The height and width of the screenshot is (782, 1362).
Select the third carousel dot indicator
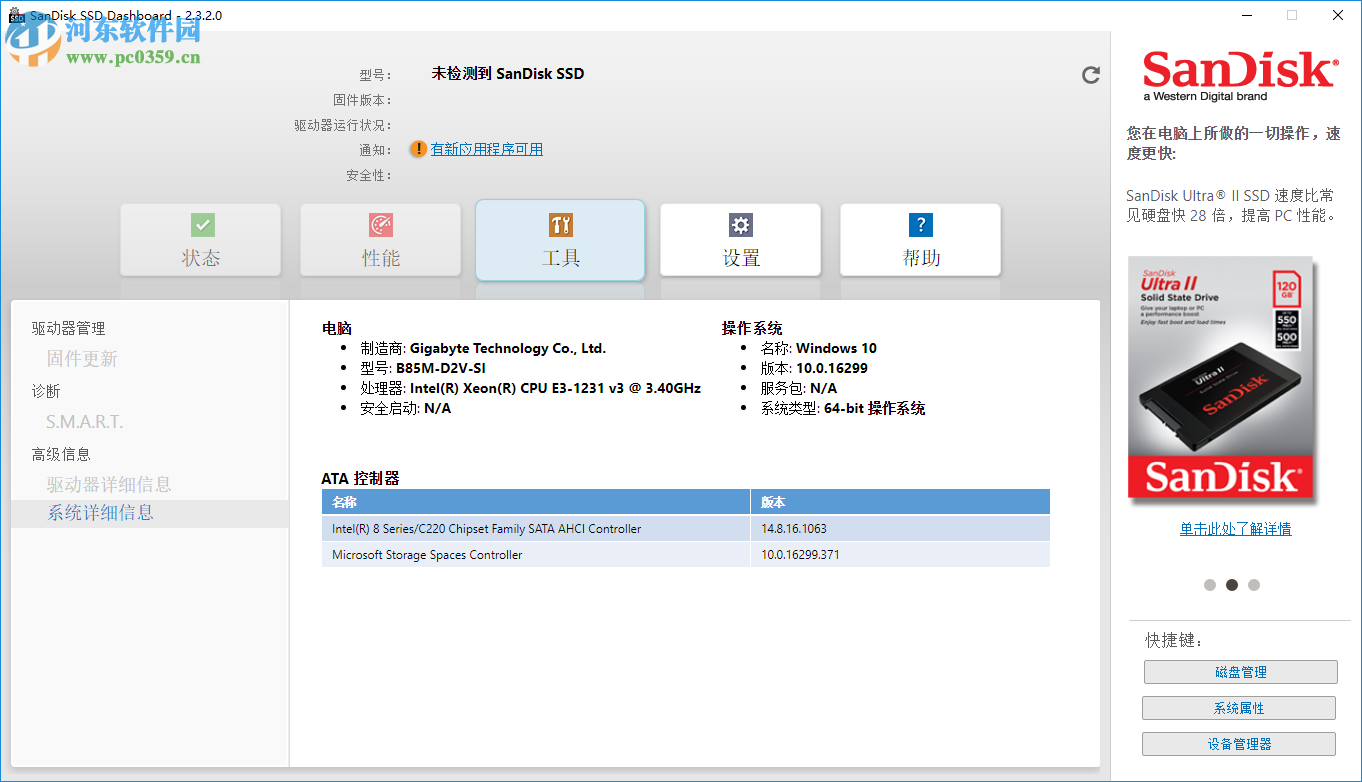1254,584
